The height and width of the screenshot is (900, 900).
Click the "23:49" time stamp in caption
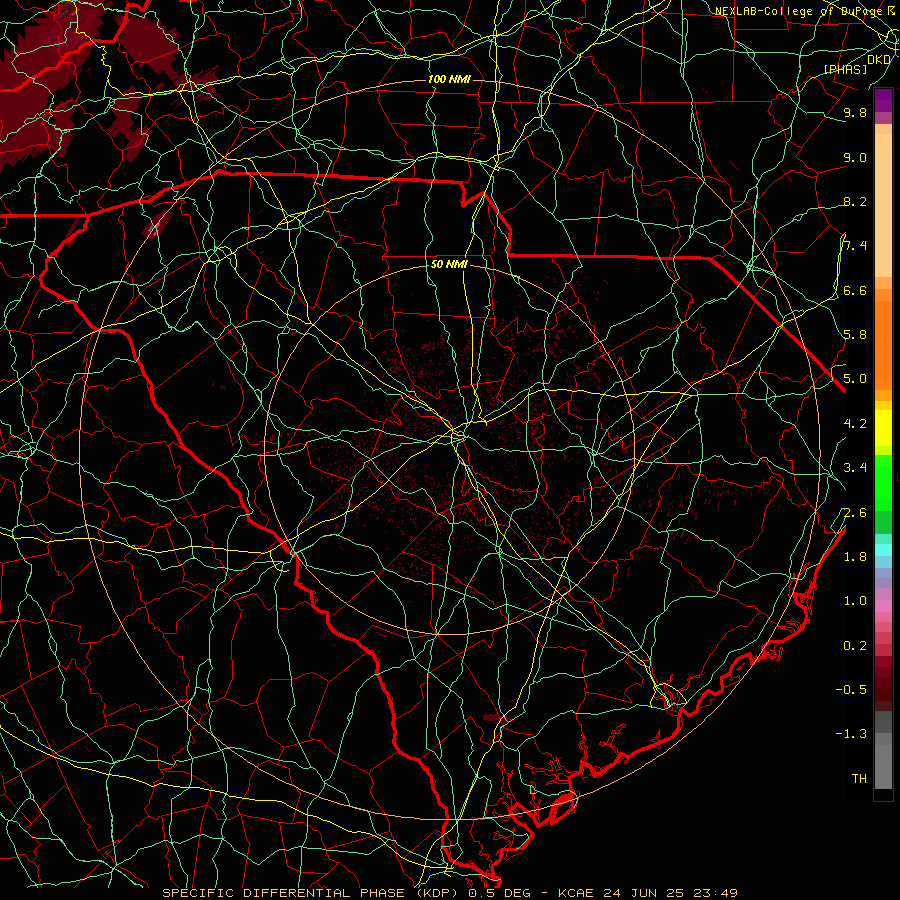(x=715, y=893)
